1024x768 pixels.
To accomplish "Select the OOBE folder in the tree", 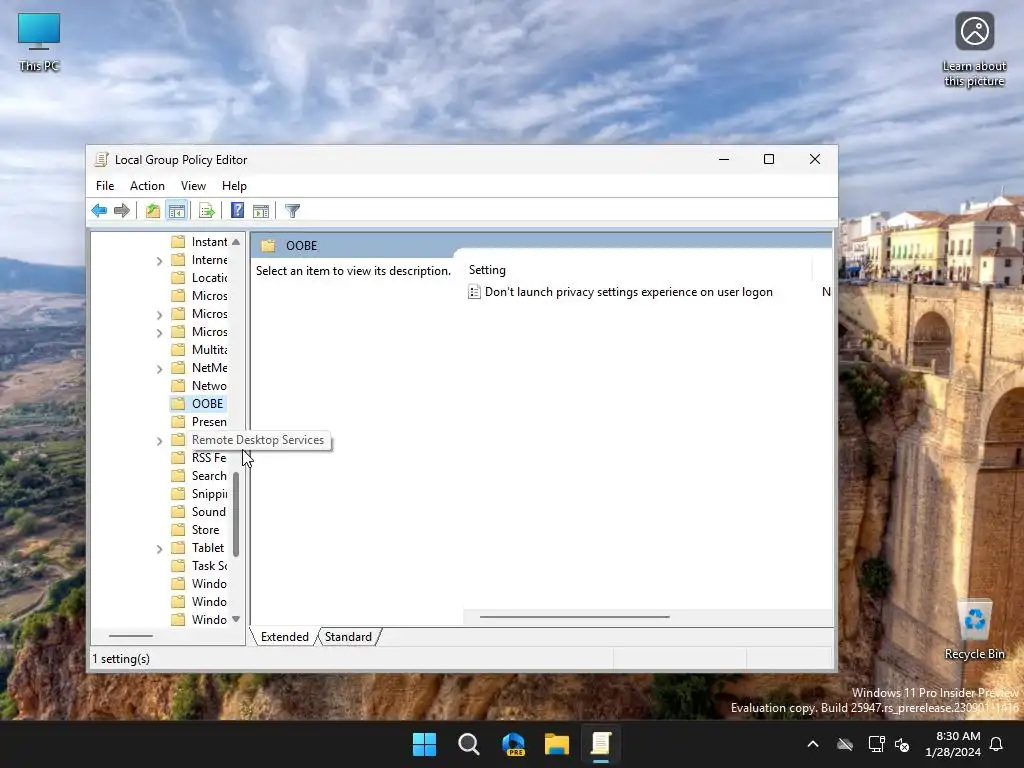I will click(207, 404).
